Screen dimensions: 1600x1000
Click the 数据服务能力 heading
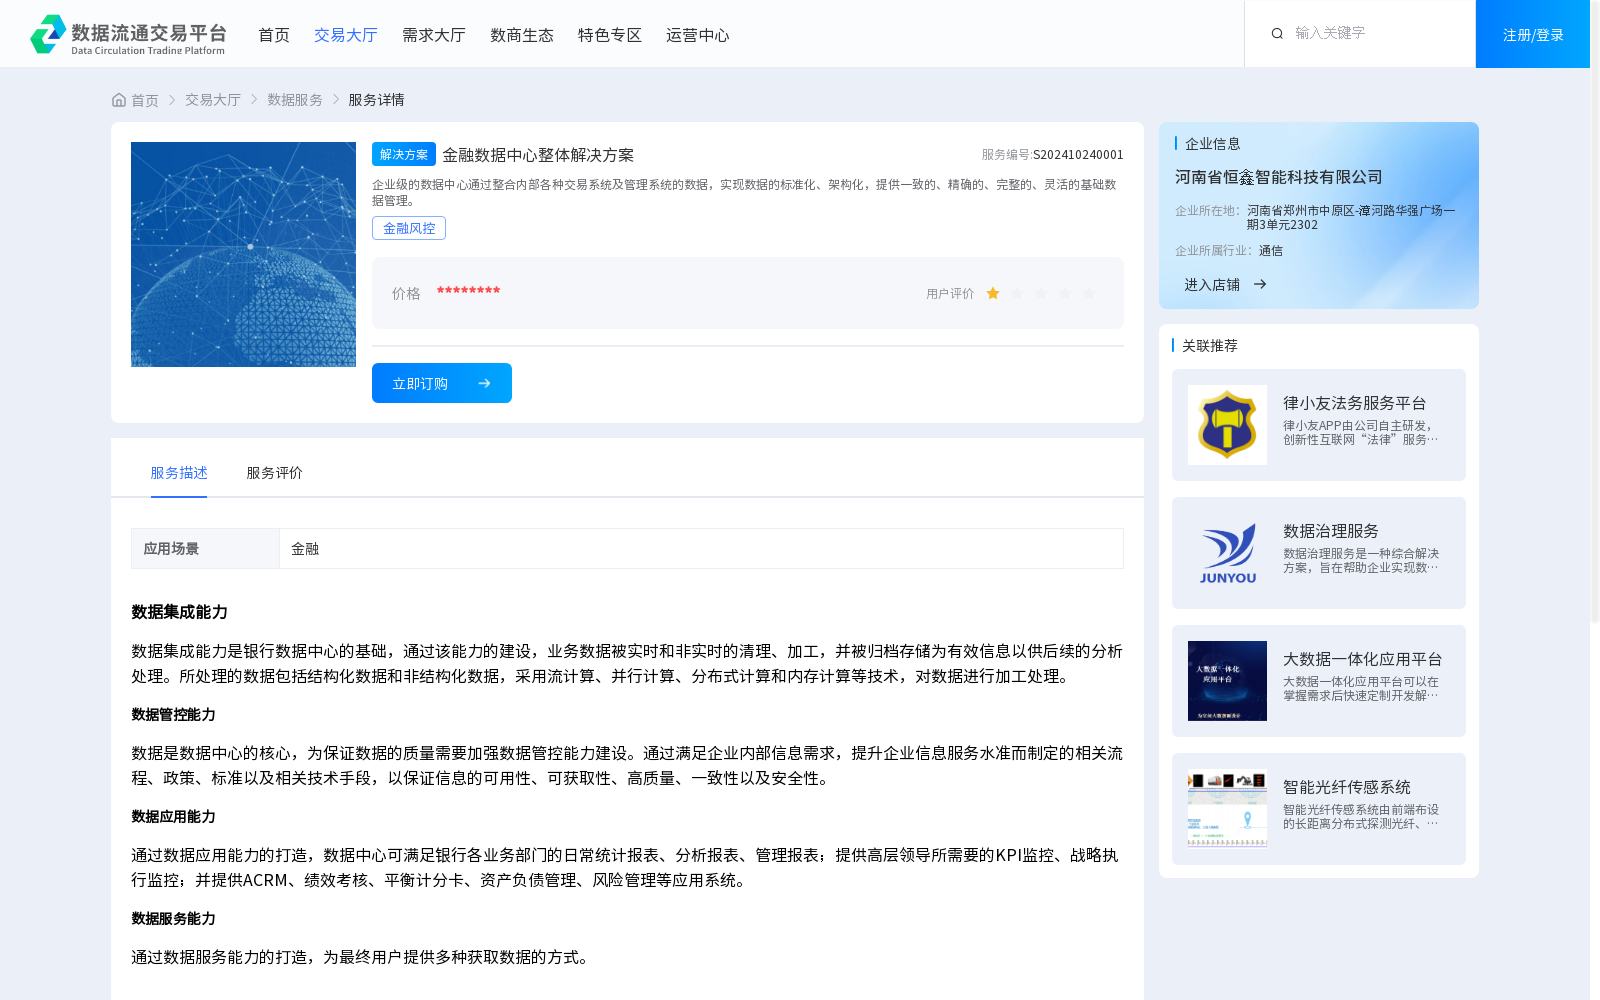pyautogui.click(x=173, y=919)
